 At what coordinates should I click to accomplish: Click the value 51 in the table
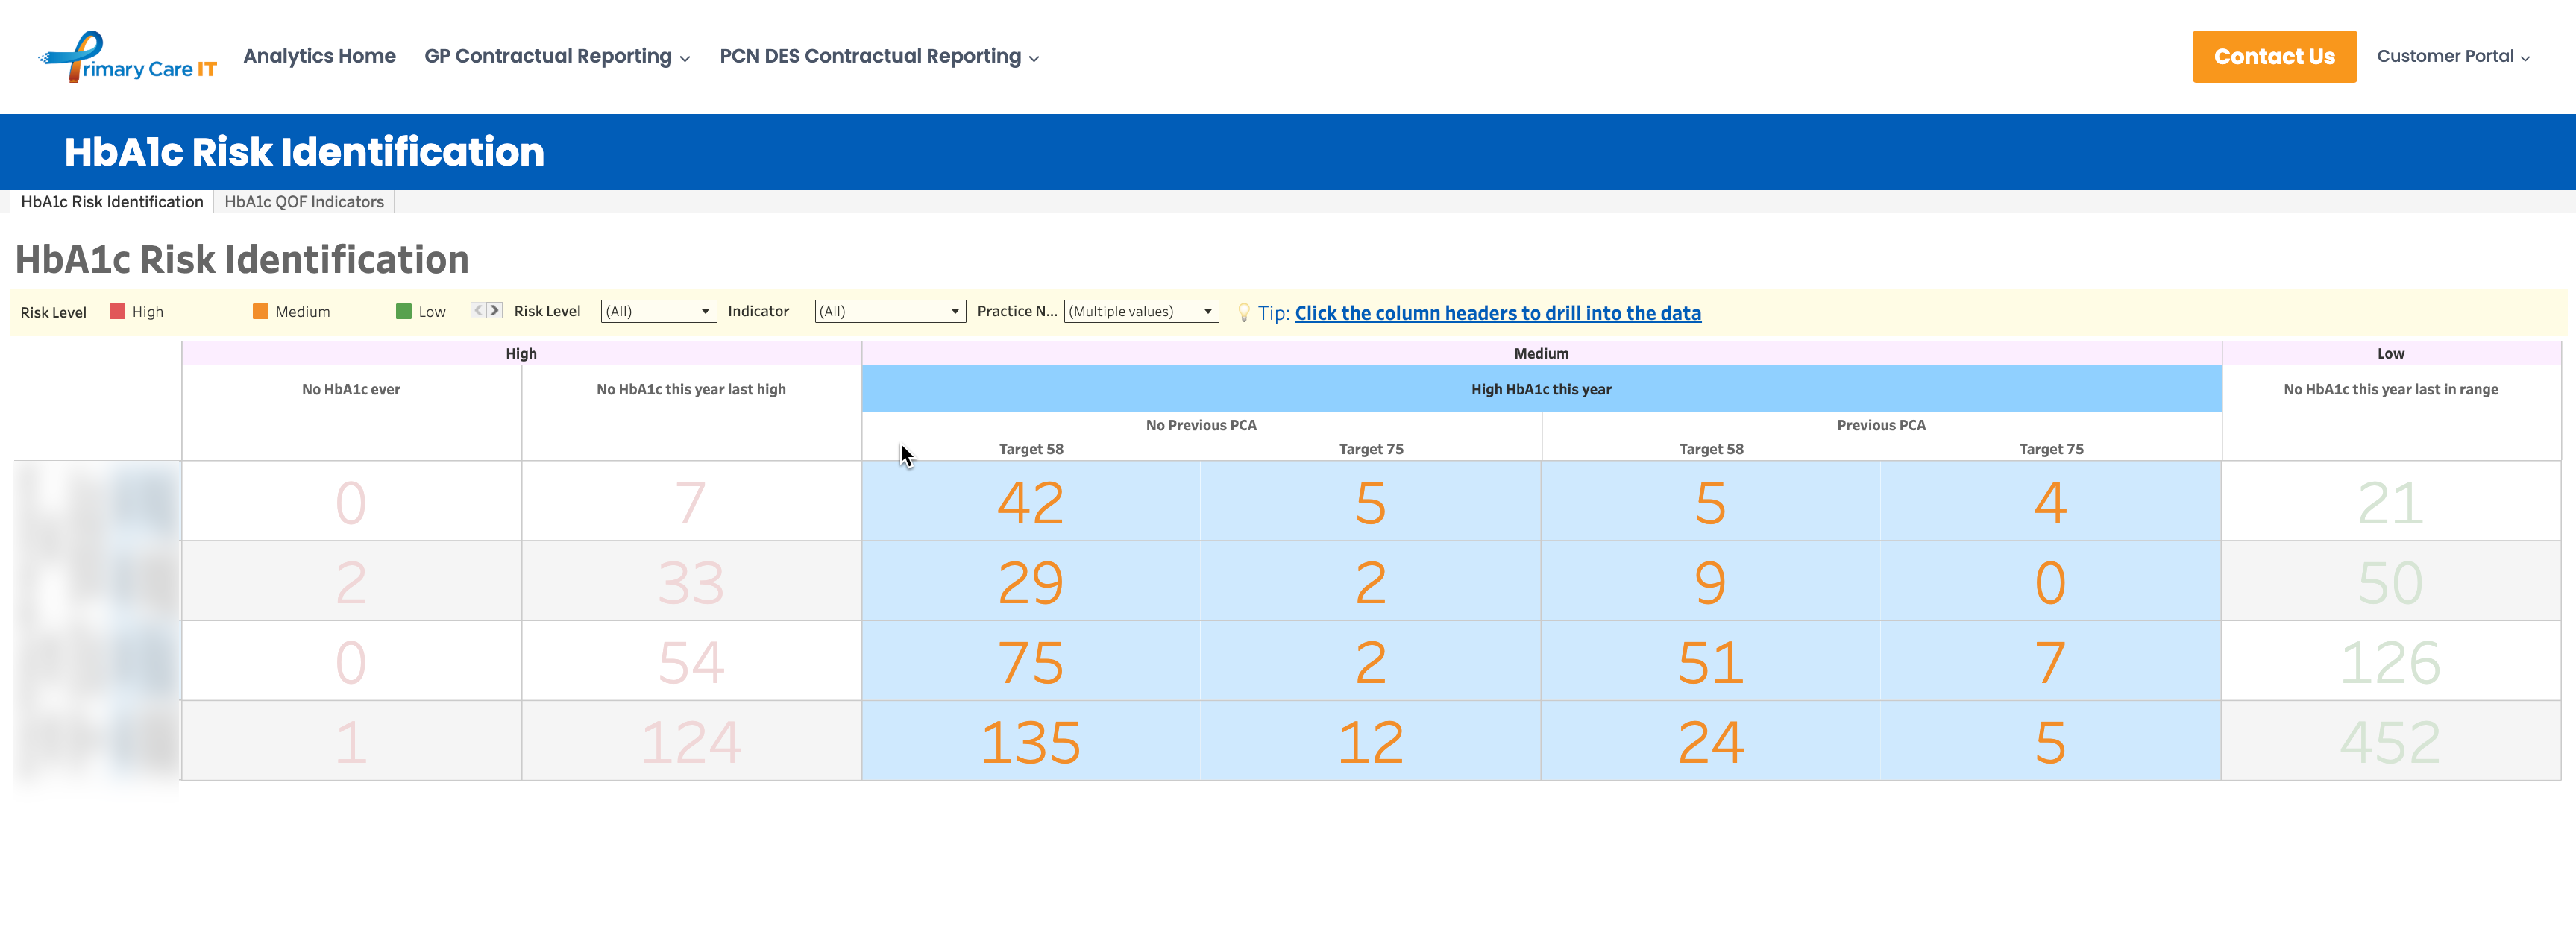click(1711, 663)
